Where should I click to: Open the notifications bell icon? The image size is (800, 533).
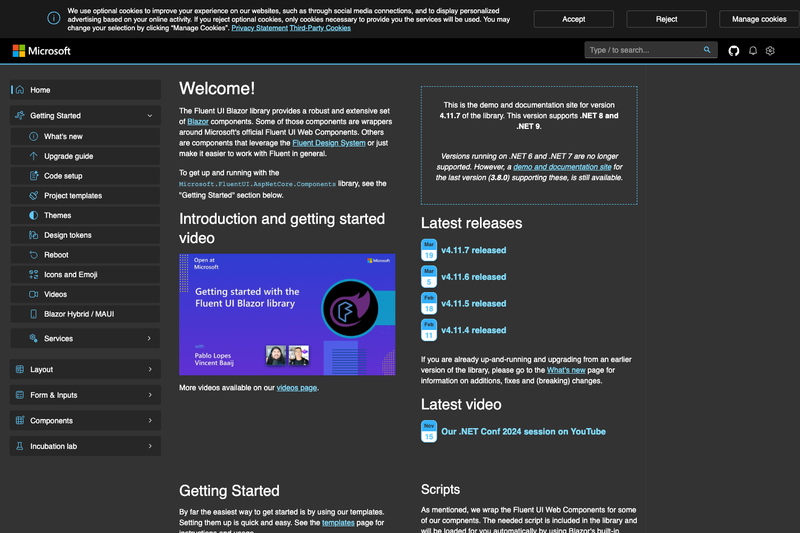point(753,50)
